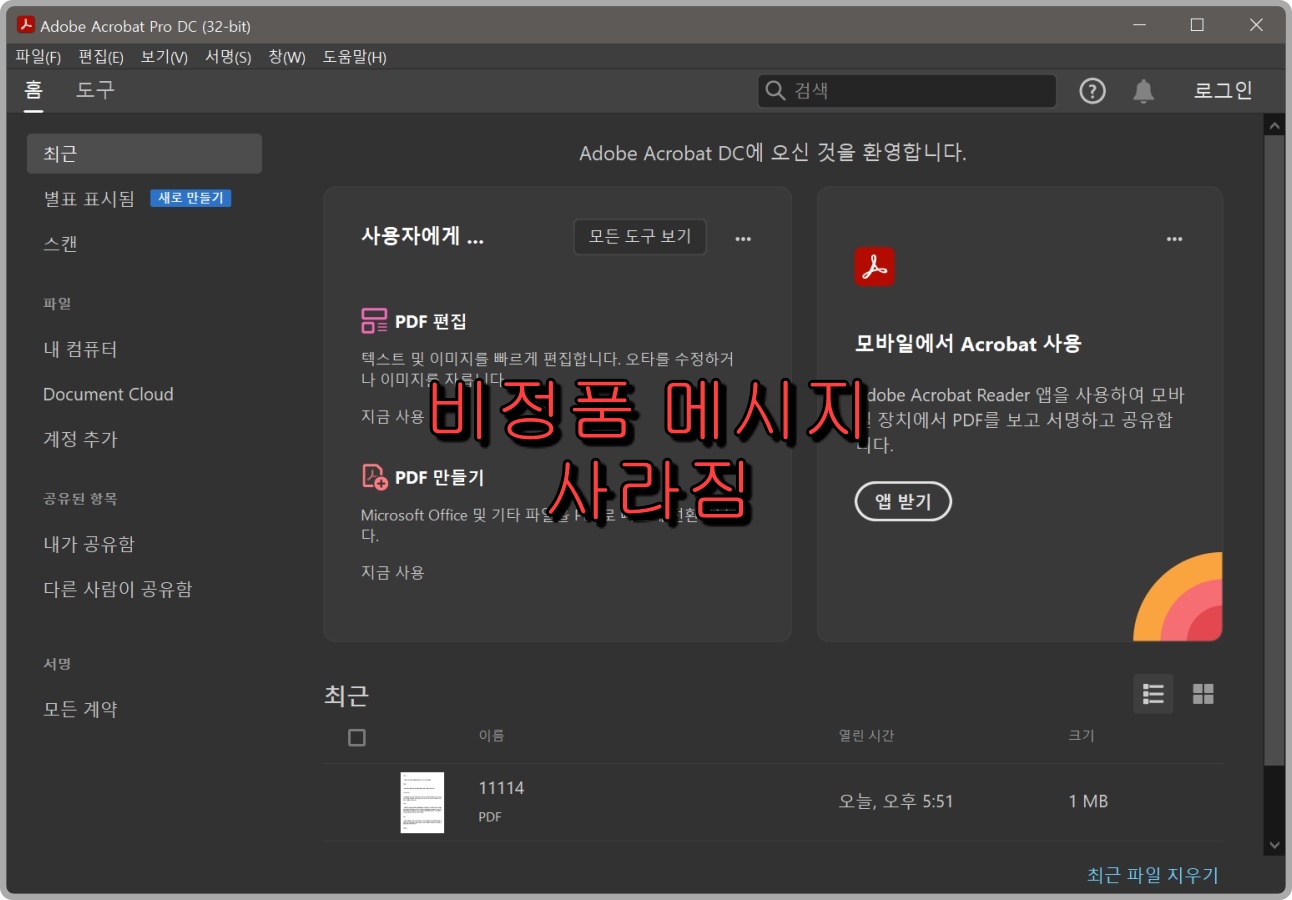Switch to grid thumbnail view

point(1203,694)
